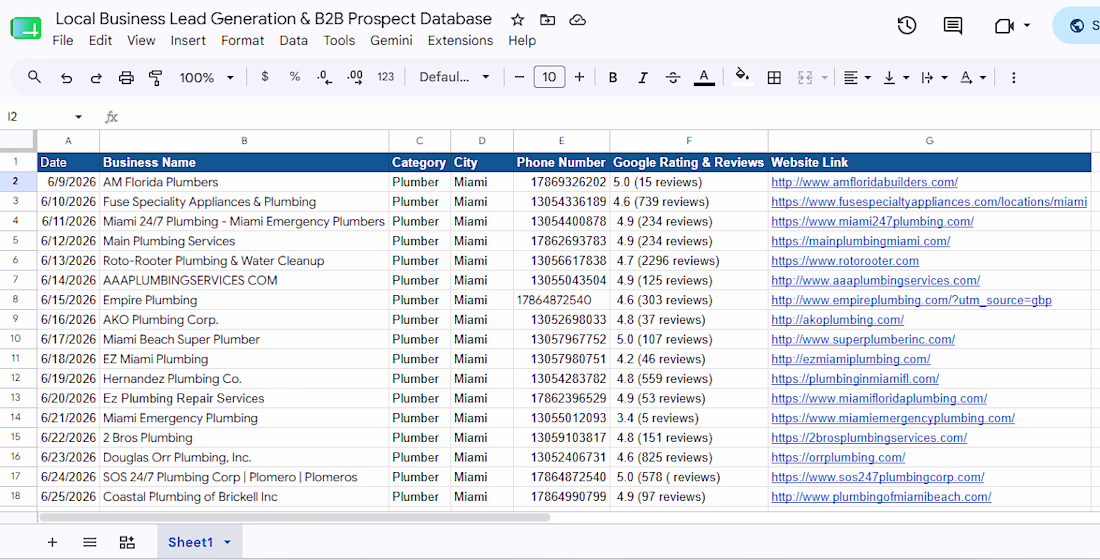Edit the font size field
Viewport: 1100px width, 560px height.
click(x=549, y=77)
